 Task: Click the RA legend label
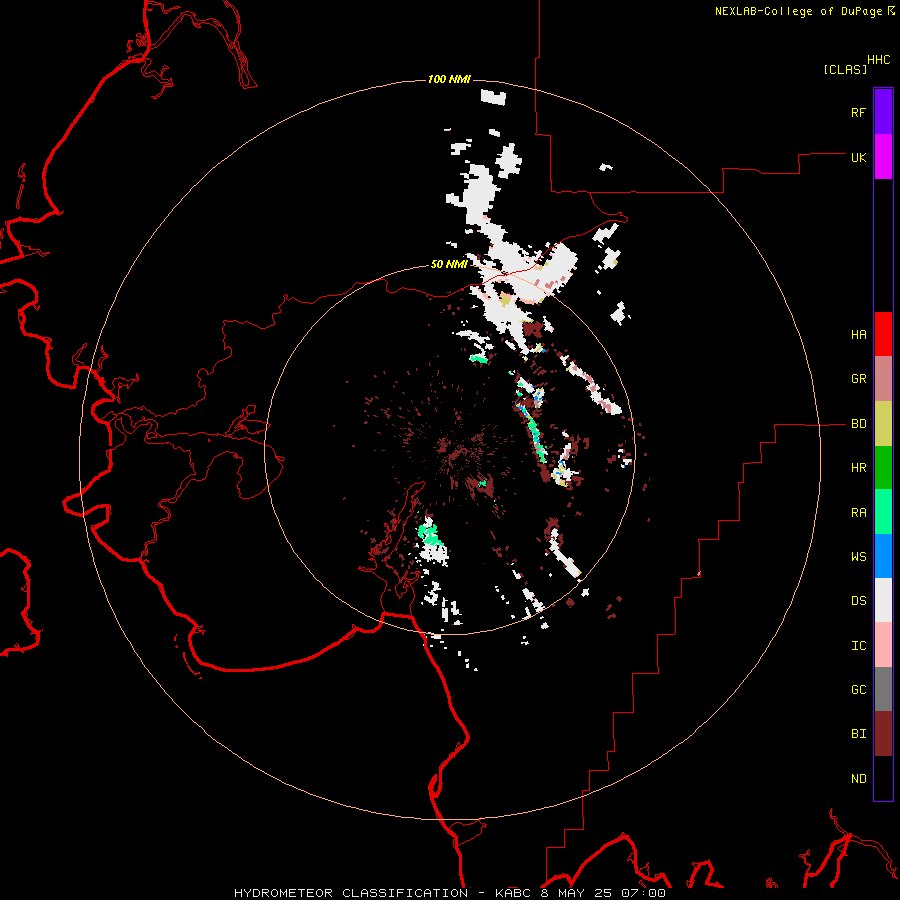click(x=858, y=513)
